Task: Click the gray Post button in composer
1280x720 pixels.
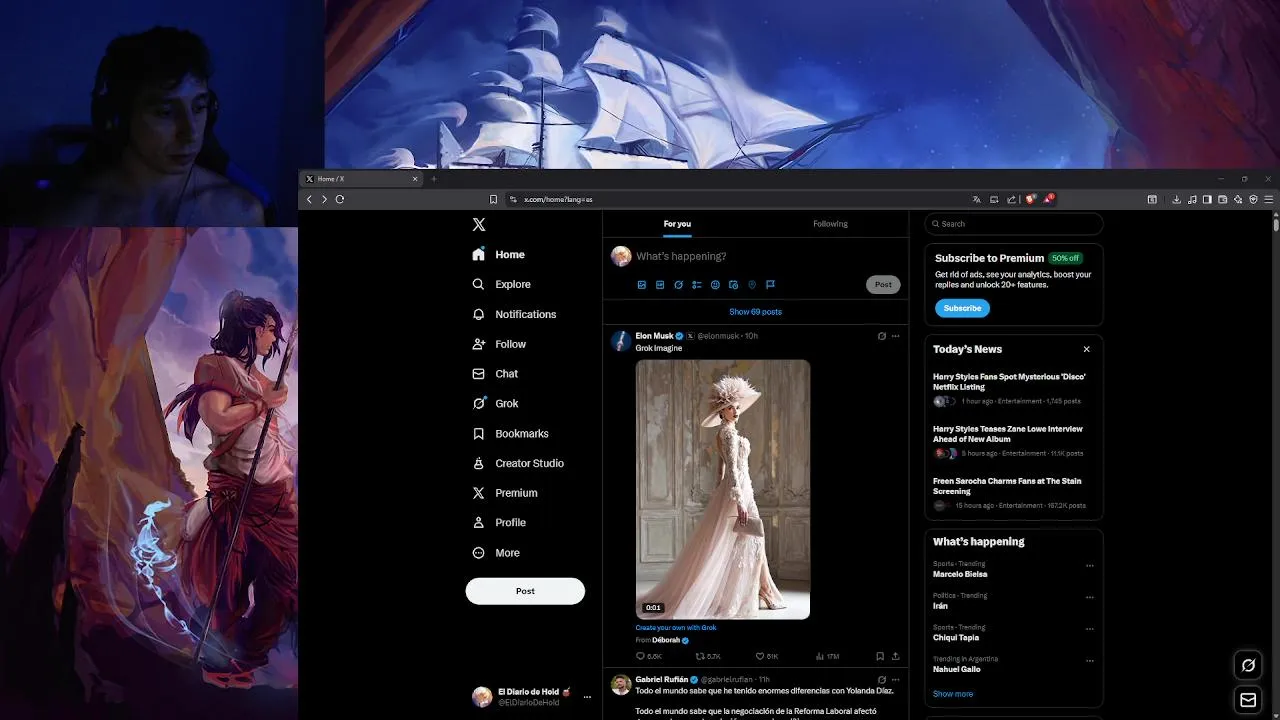Action: pyautogui.click(x=883, y=285)
